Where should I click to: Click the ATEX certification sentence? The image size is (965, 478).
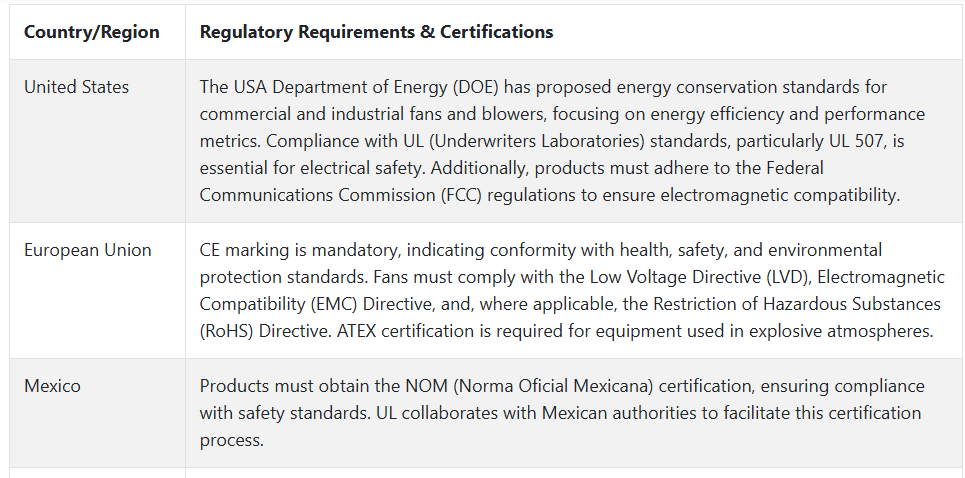pos(635,332)
